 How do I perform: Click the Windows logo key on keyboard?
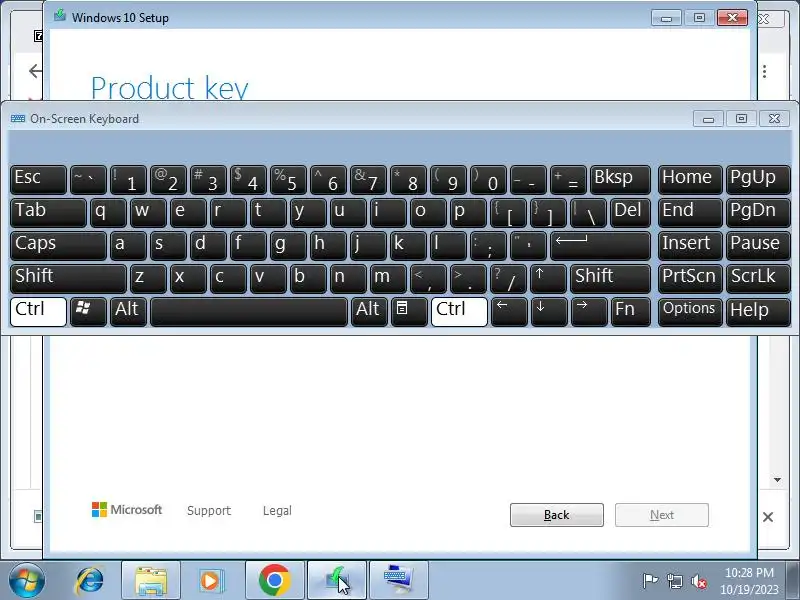point(88,312)
